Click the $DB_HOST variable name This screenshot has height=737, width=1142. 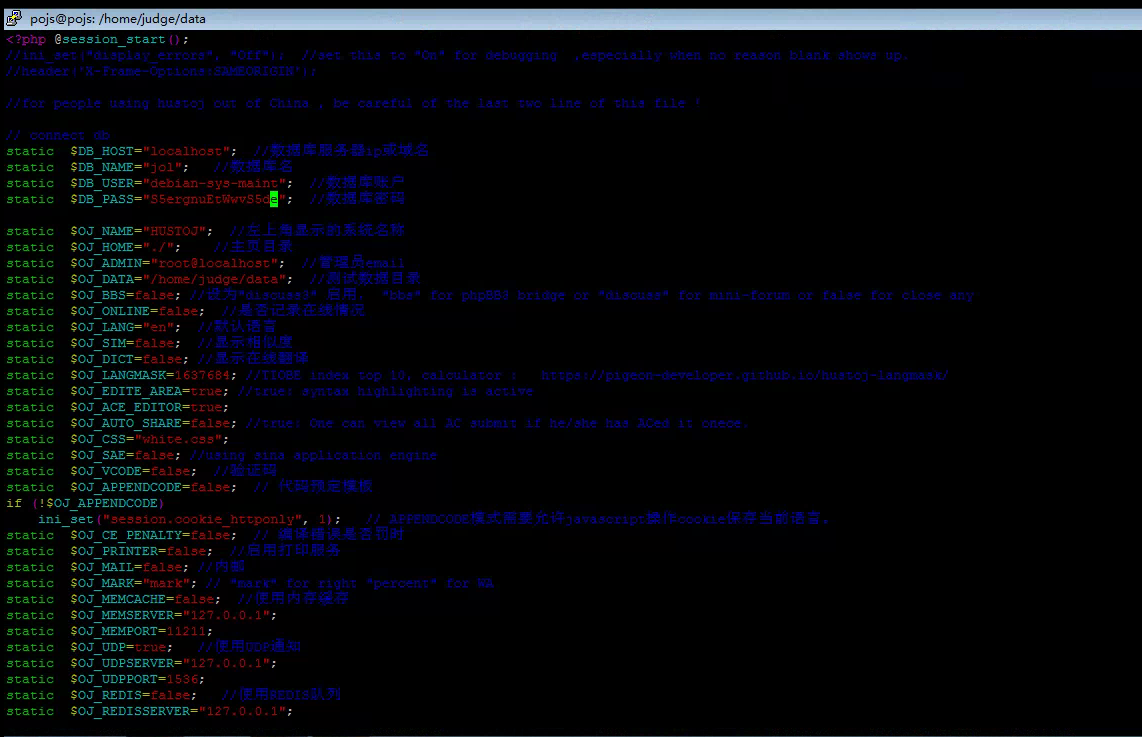[102, 151]
